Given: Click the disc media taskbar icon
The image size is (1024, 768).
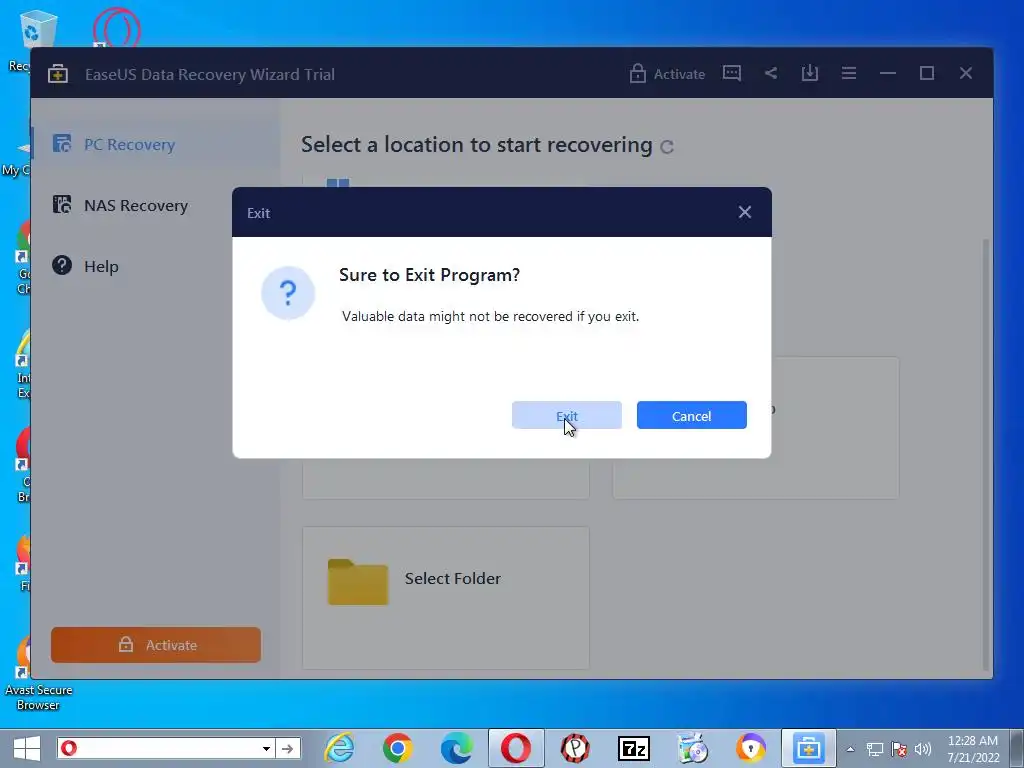Looking at the screenshot, I should tap(692, 748).
